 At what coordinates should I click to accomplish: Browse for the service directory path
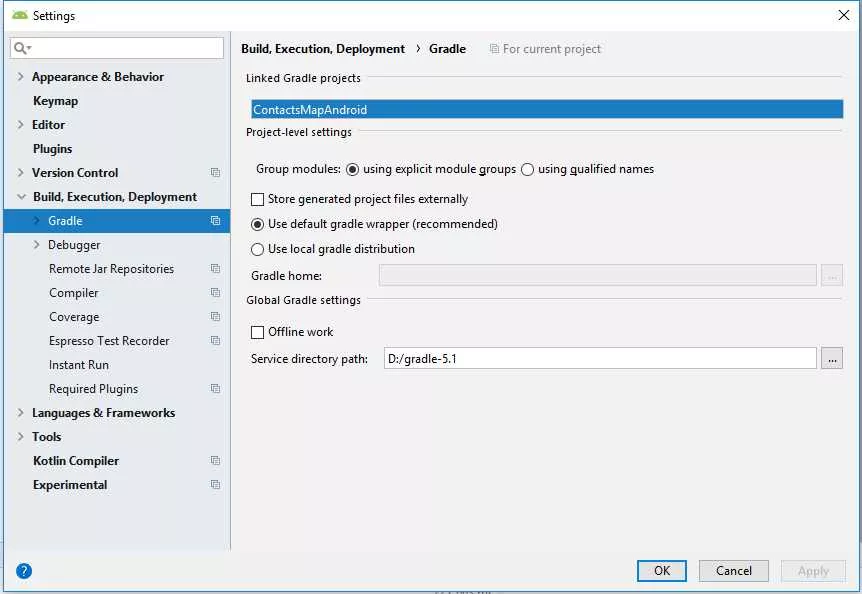pos(832,359)
